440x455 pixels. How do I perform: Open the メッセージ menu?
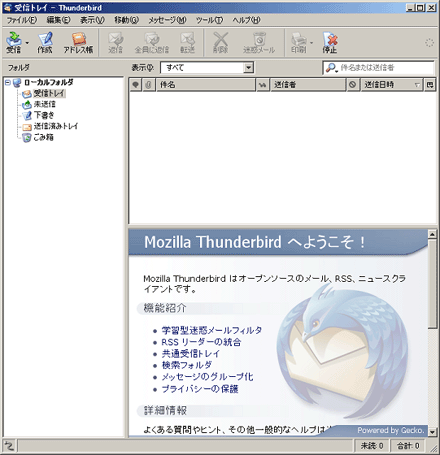(x=167, y=20)
